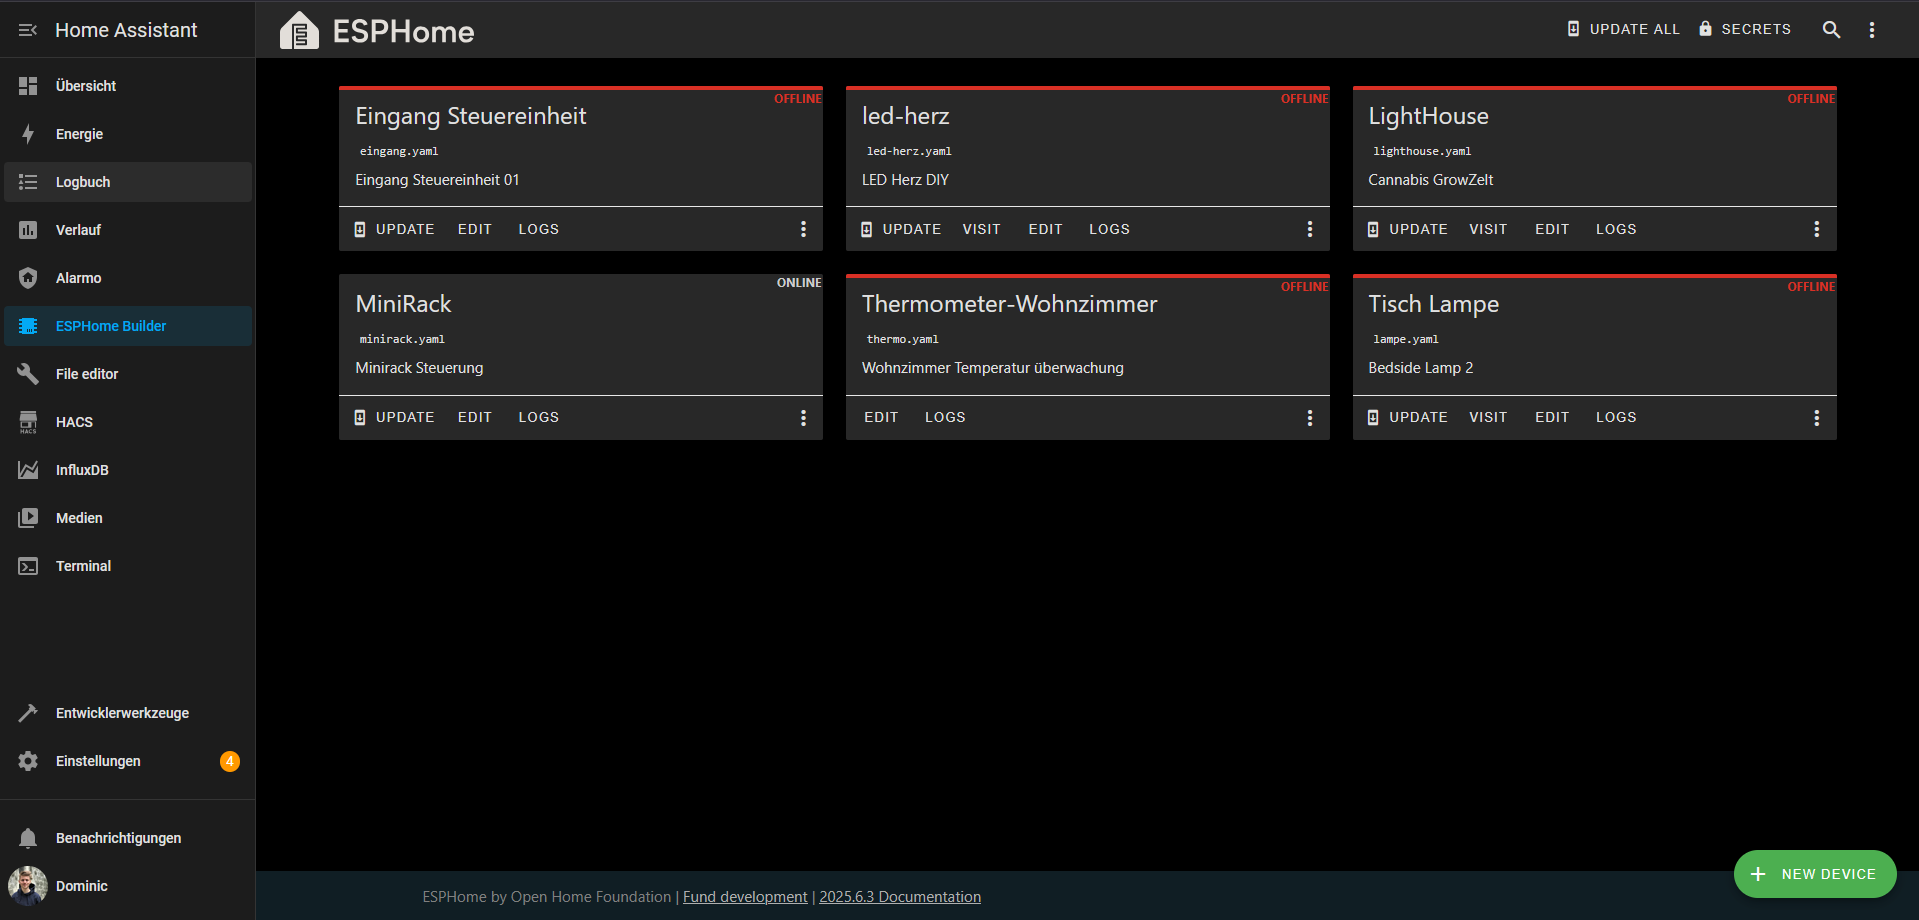This screenshot has height=920, width=1919.
Task: Open the HACS store icon
Action: pyautogui.click(x=28, y=422)
